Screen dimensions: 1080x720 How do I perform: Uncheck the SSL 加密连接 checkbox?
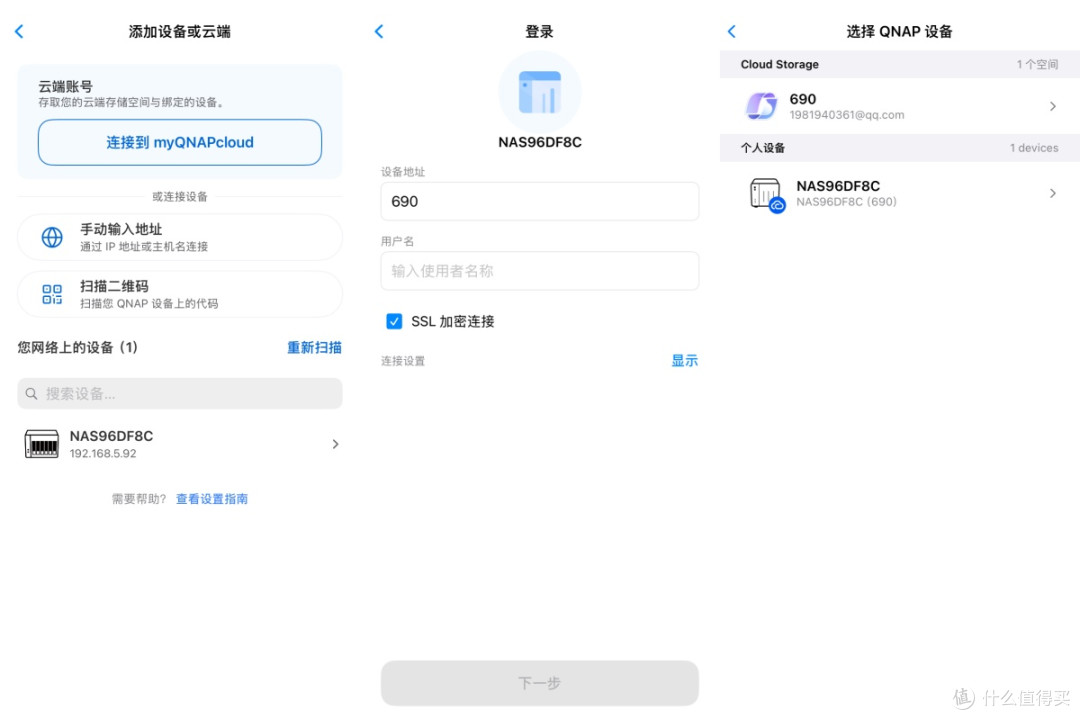pyautogui.click(x=394, y=321)
